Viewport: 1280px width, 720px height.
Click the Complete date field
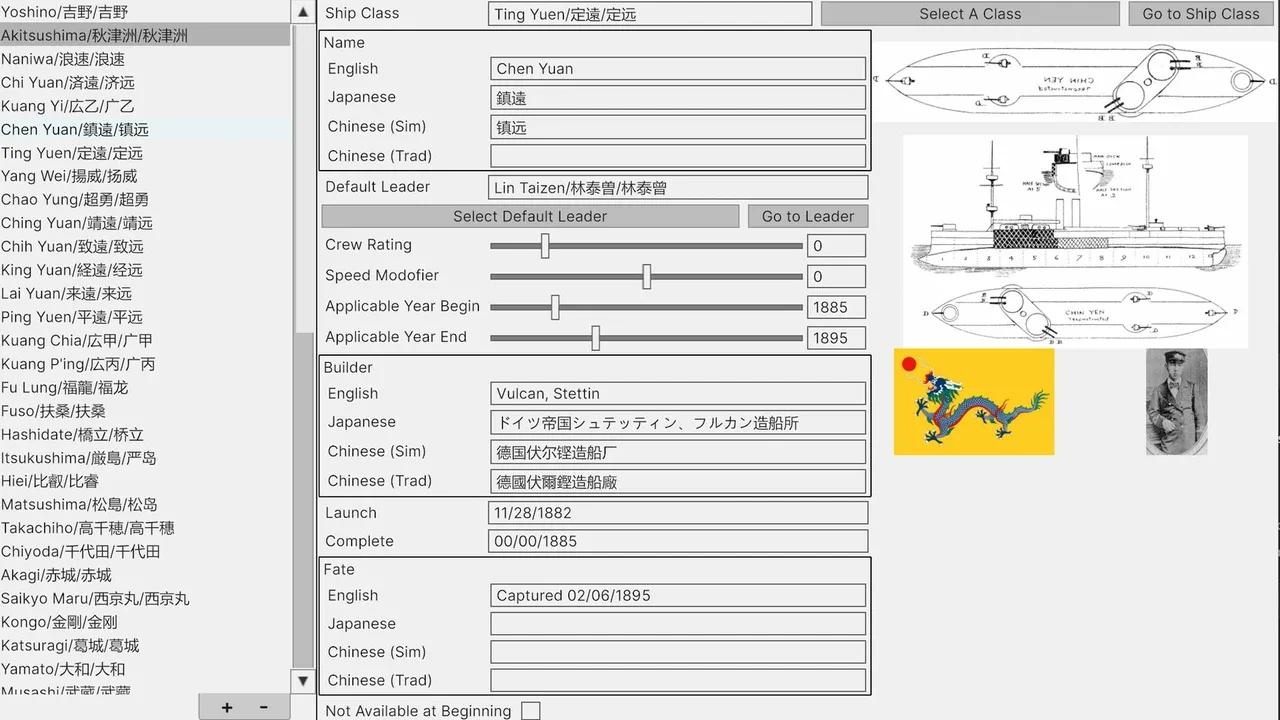click(678, 541)
